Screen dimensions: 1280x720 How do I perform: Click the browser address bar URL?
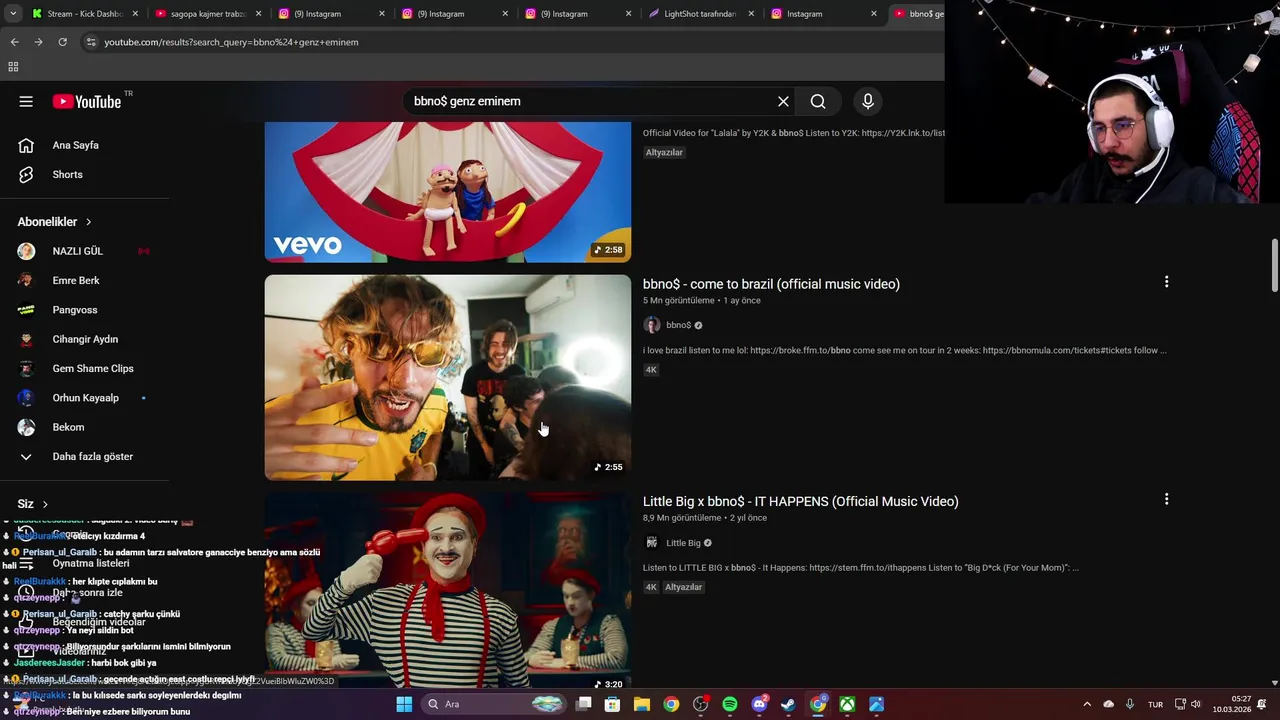pyautogui.click(x=231, y=42)
